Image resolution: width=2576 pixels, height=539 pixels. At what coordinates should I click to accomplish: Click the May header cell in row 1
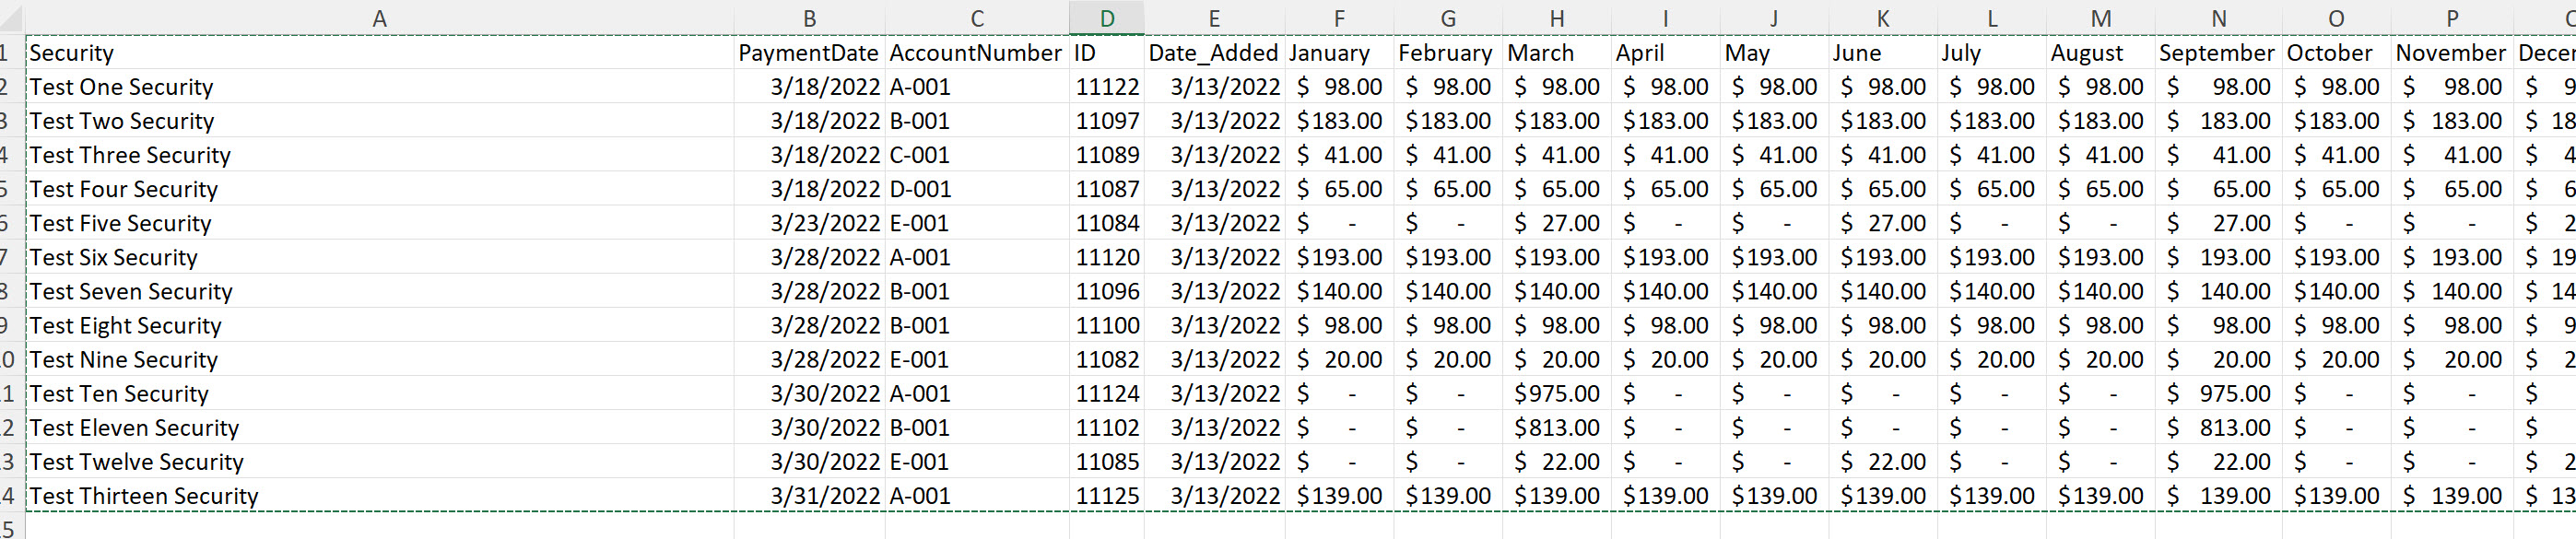click(x=1774, y=52)
